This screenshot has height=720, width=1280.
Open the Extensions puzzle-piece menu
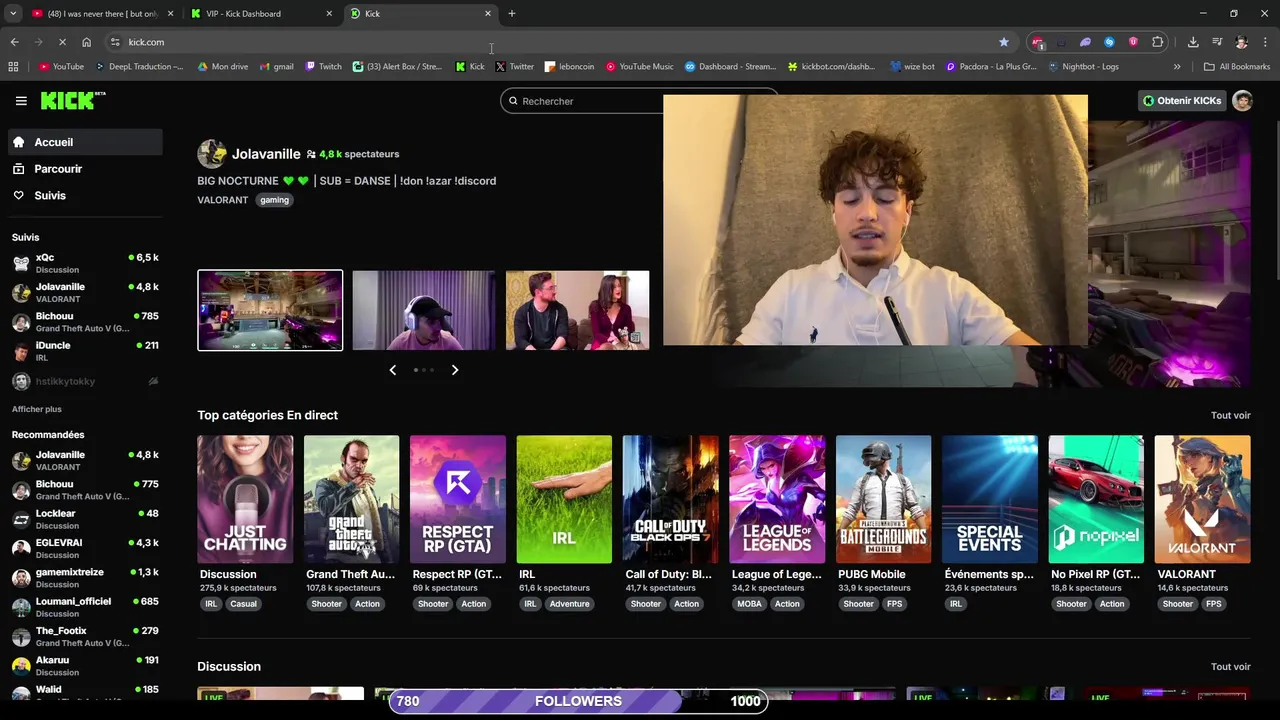coord(1158,42)
